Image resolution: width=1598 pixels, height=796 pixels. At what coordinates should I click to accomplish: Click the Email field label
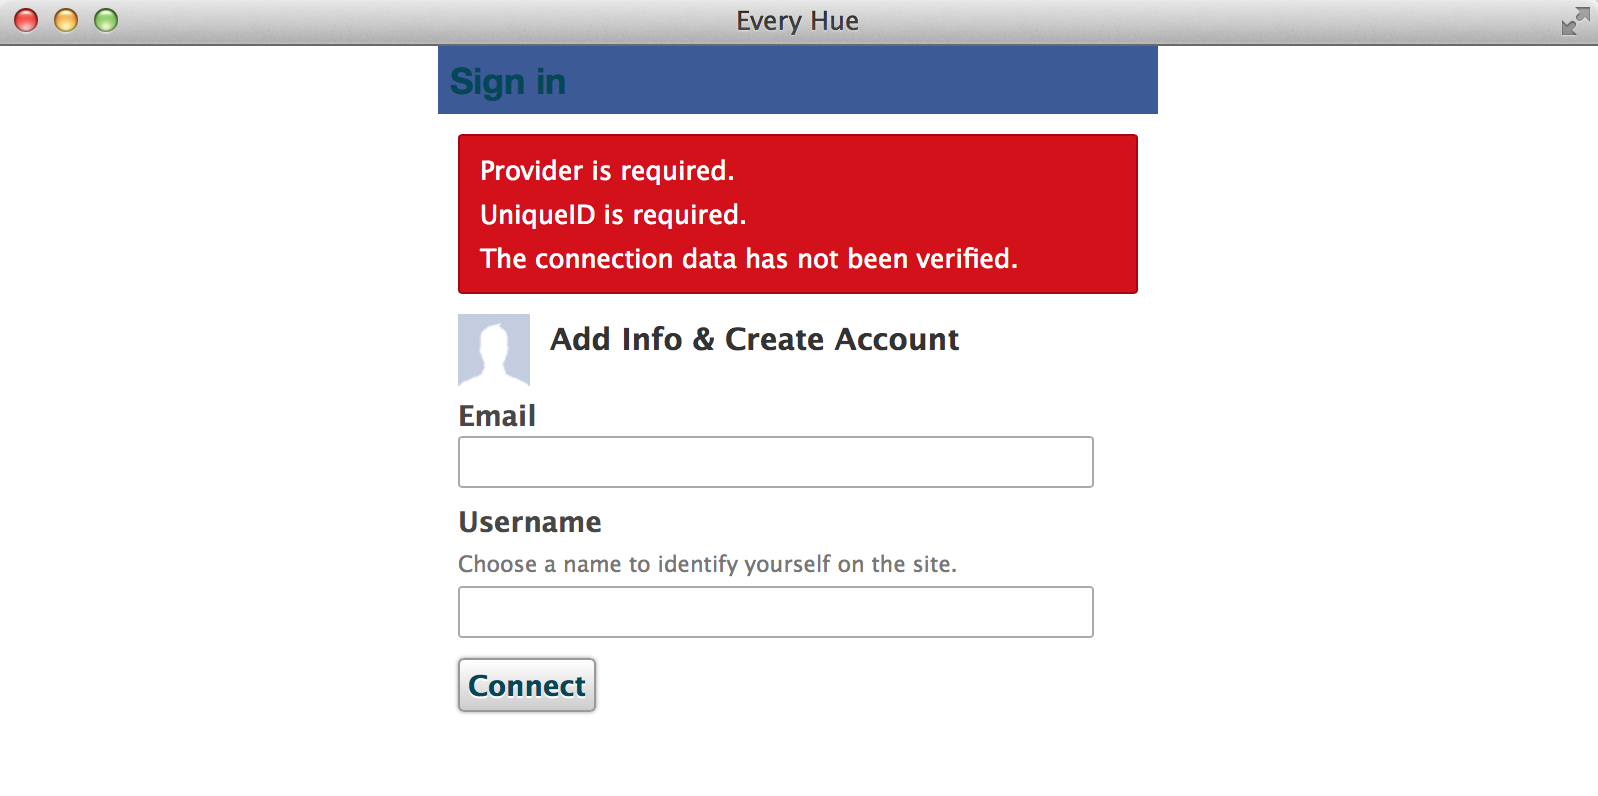pos(497,416)
